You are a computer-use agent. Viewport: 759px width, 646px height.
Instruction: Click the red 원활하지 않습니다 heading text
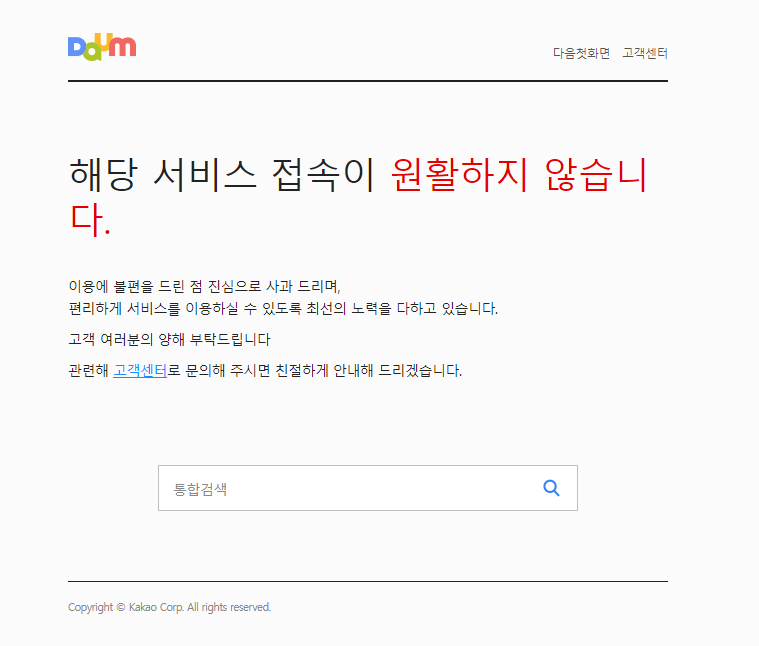519,175
